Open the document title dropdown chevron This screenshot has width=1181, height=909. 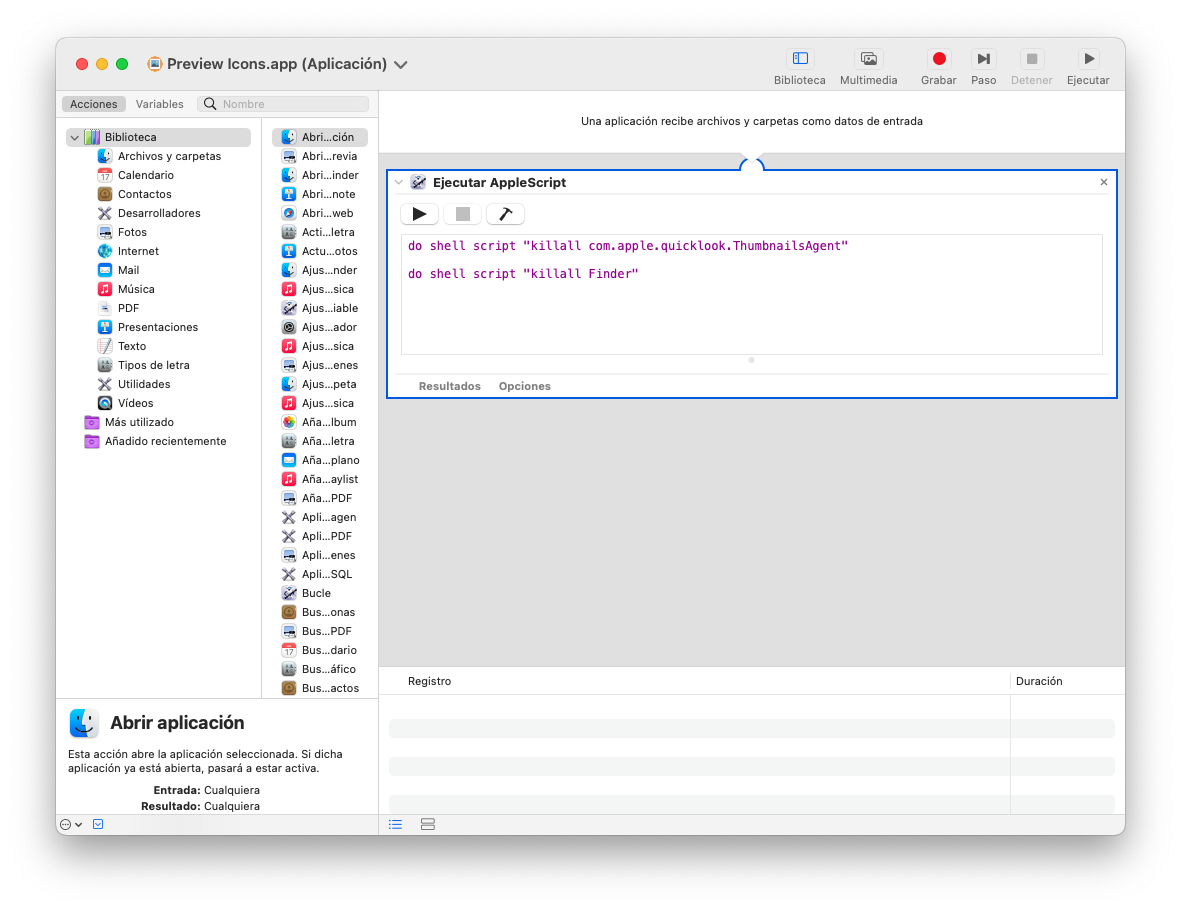pyautogui.click(x=401, y=65)
